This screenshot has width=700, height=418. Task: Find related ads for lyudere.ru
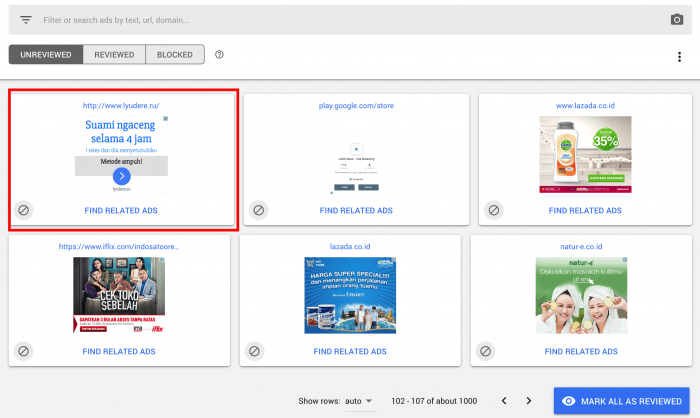[x=121, y=210]
